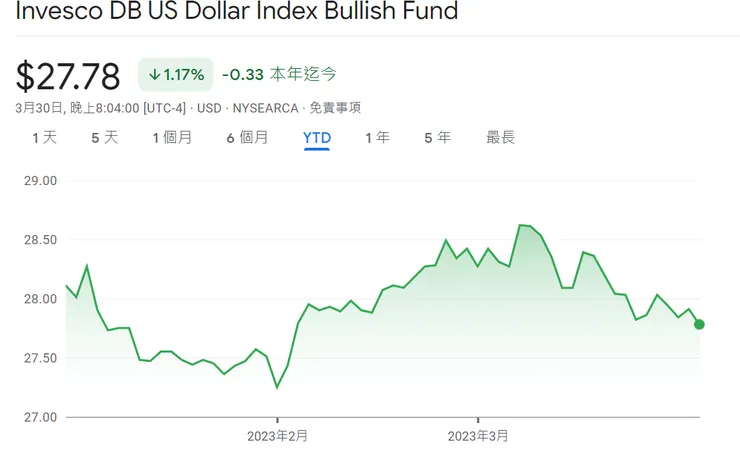Click the Invesco DB US Dollar Index title
The image size is (740, 456).
click(x=236, y=13)
